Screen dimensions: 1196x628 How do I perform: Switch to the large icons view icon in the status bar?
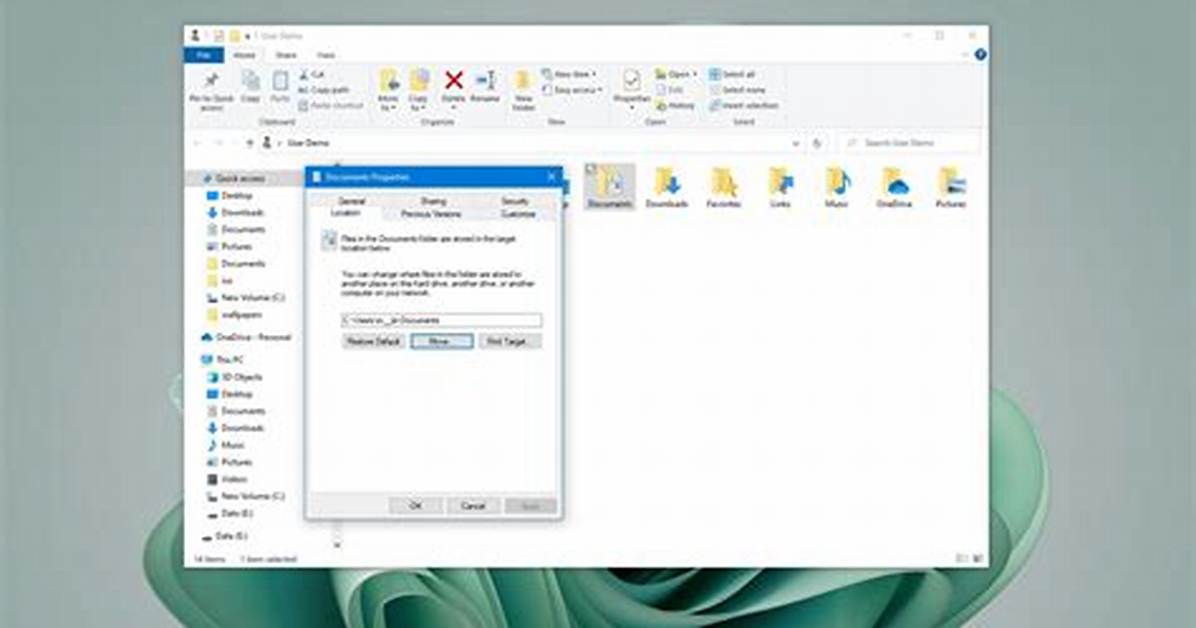click(x=978, y=559)
